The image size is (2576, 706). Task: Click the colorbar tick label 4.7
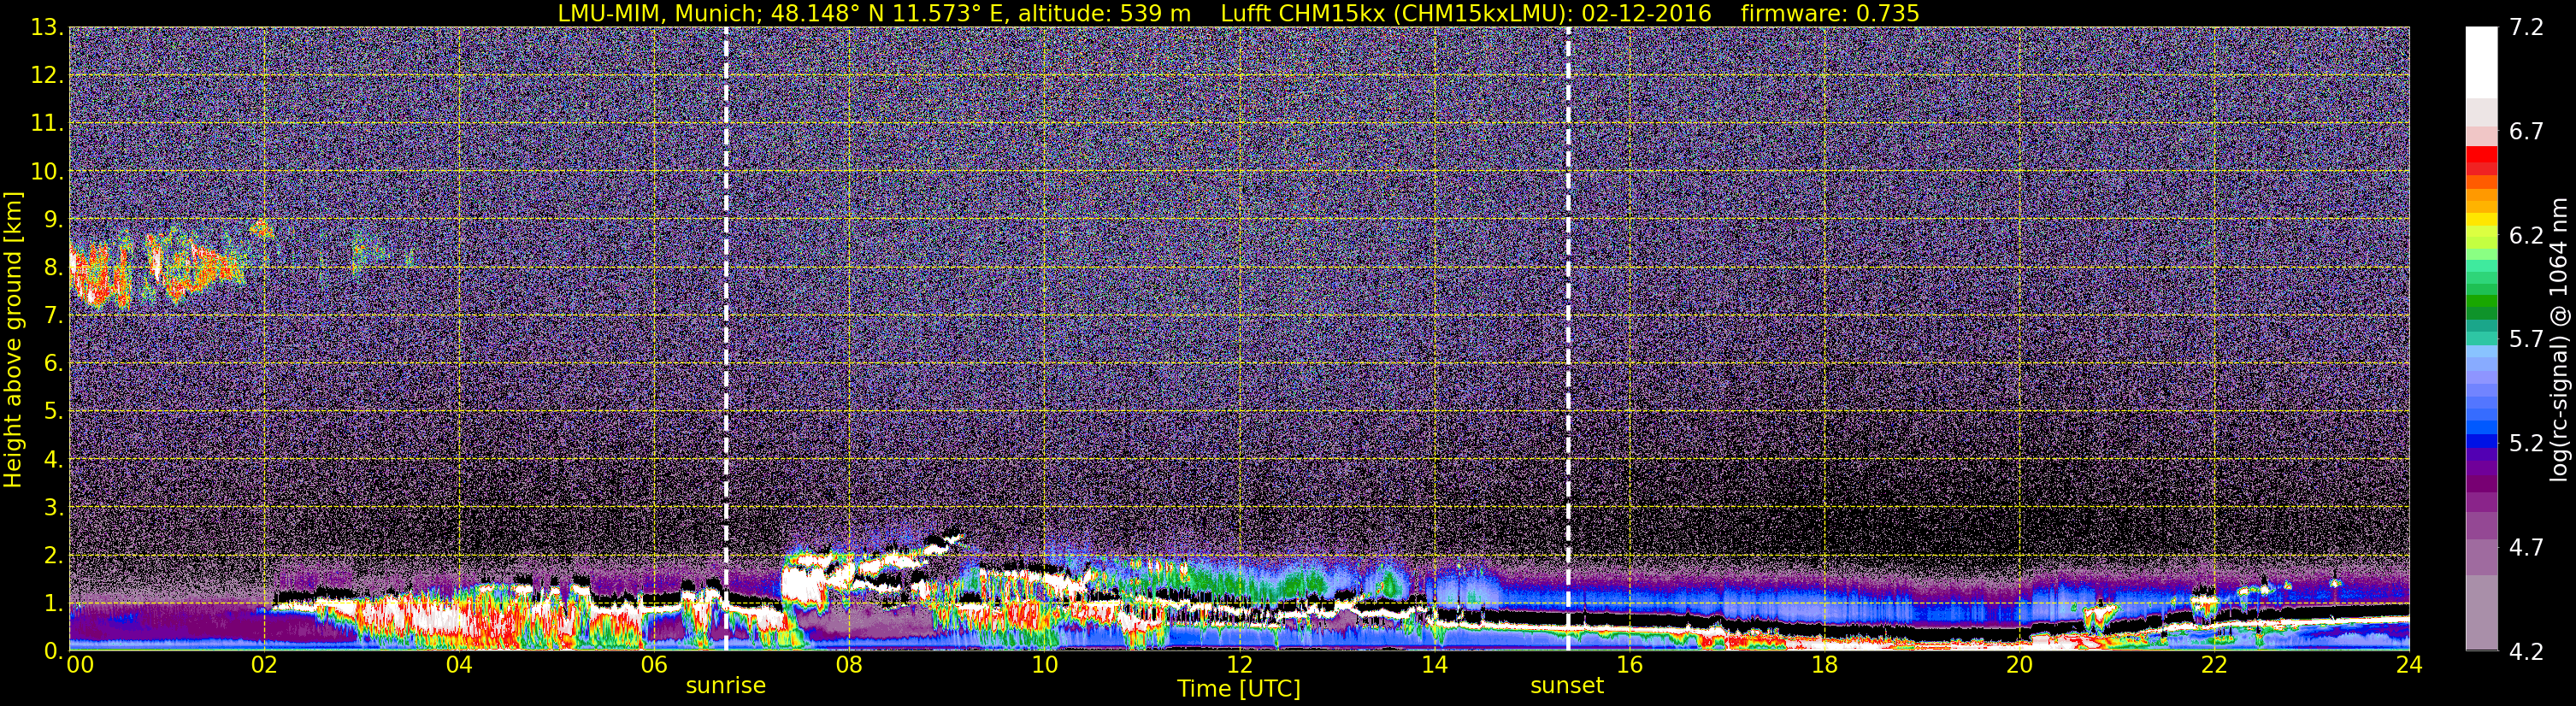pos(2526,548)
